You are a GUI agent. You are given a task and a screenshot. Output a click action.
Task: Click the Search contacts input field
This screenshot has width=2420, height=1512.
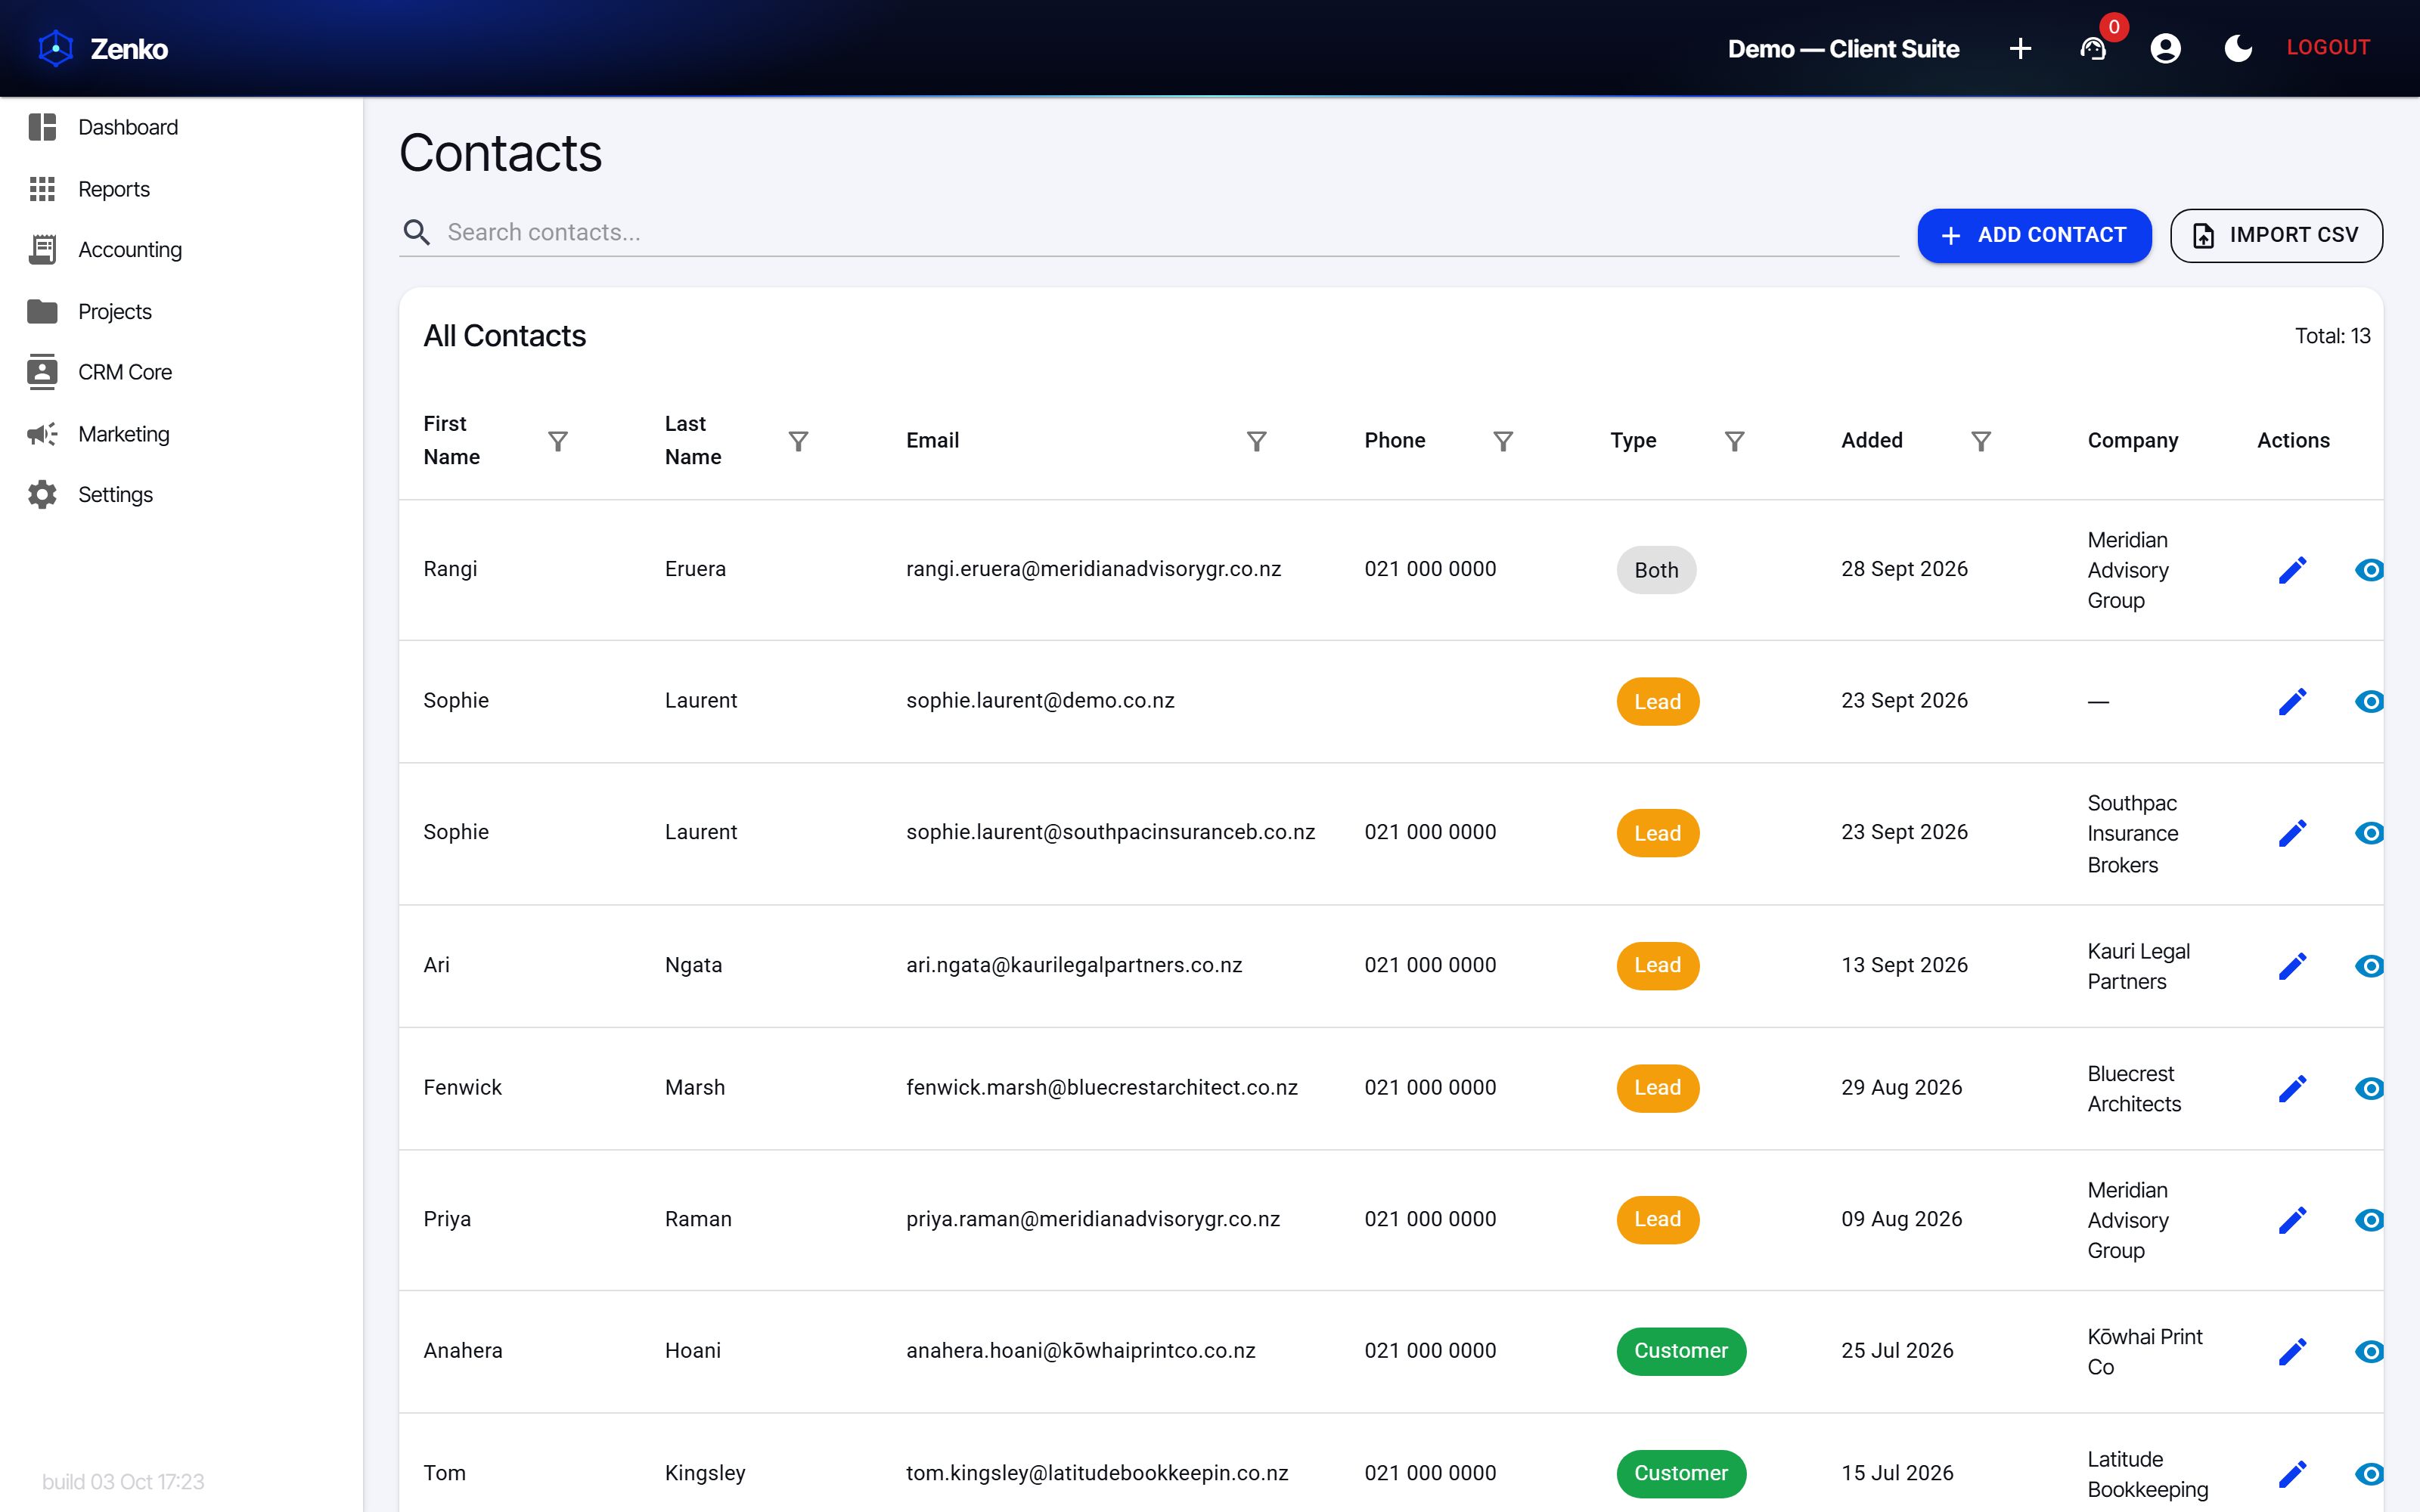[1148, 232]
